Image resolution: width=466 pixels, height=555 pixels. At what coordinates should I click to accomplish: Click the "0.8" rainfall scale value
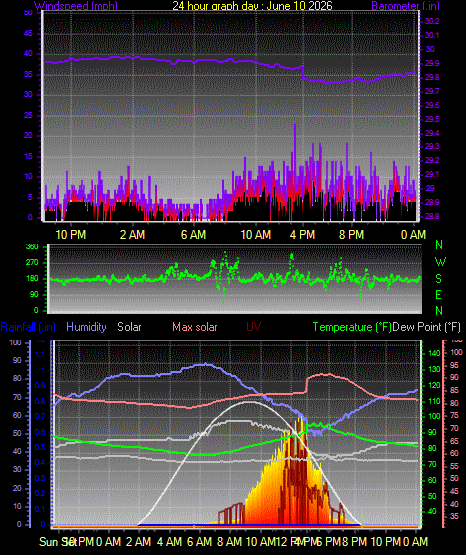pos(40,401)
